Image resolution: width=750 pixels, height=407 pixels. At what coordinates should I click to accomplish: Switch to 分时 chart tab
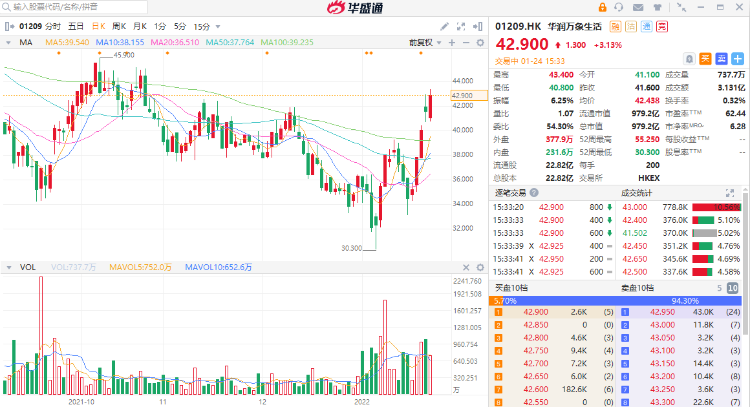click(53, 26)
